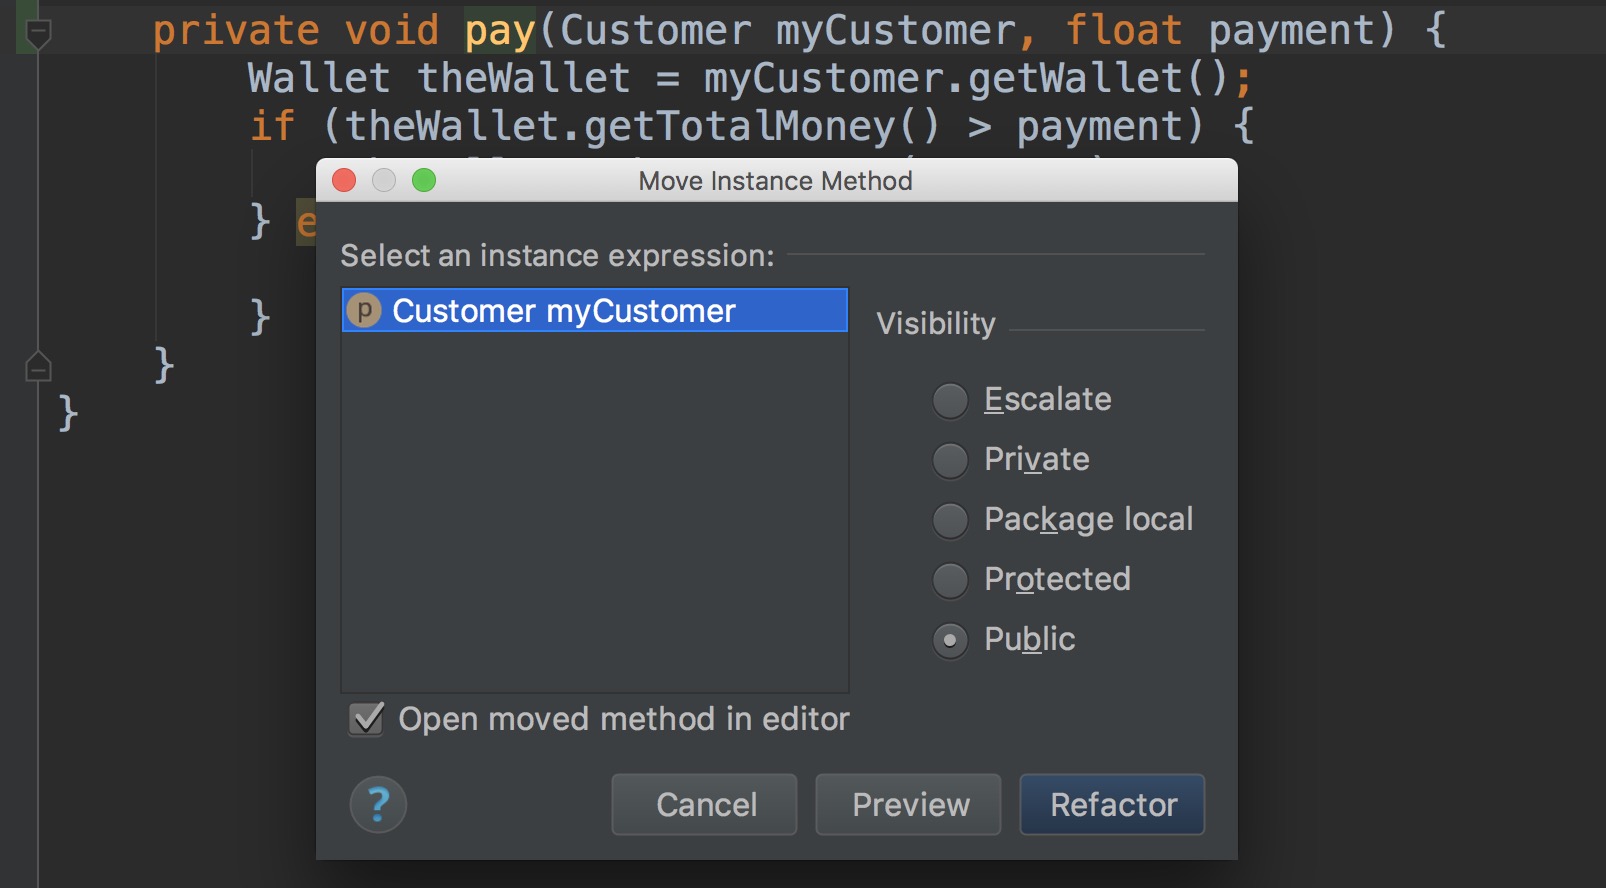
Task: Open help with the question mark button
Action: click(x=378, y=804)
